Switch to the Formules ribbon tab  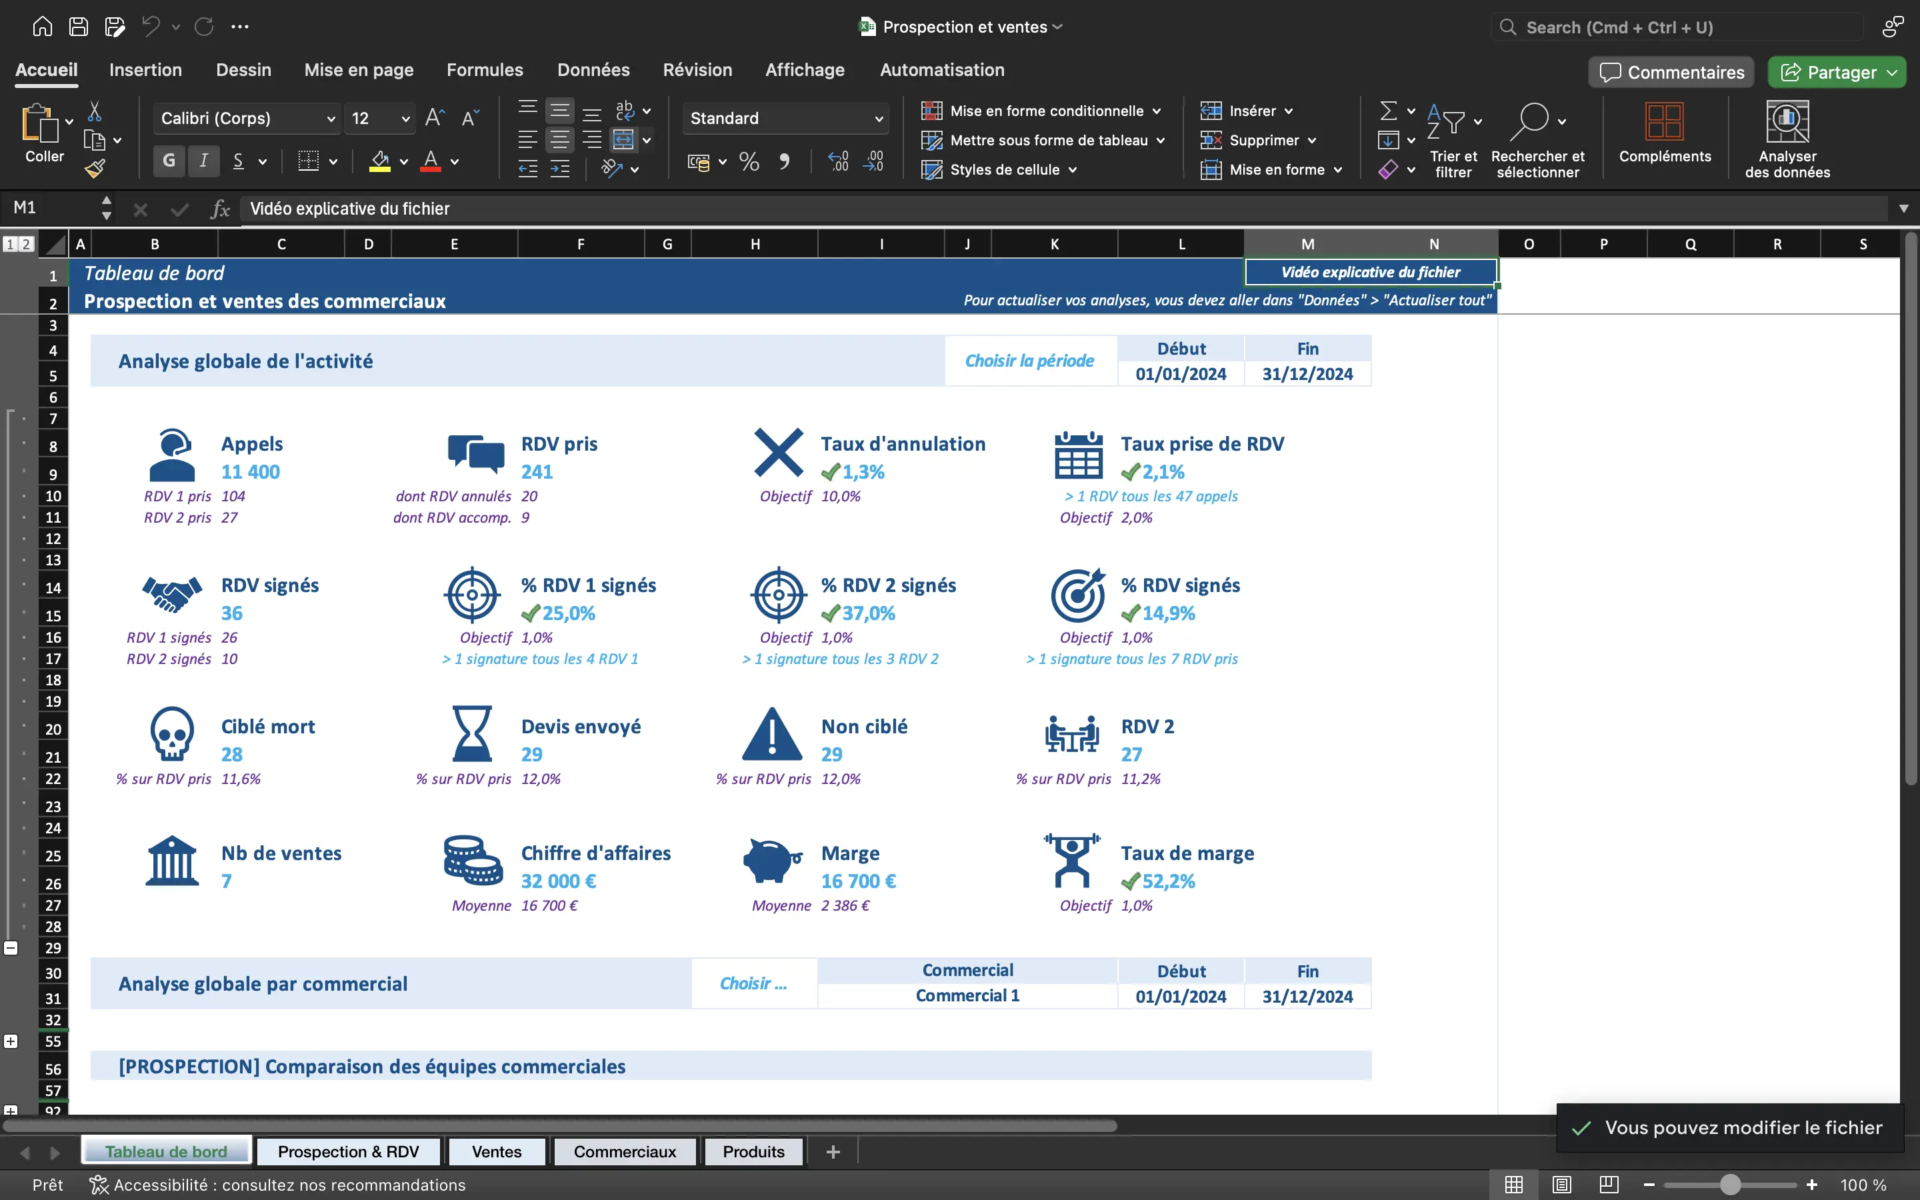click(x=485, y=70)
